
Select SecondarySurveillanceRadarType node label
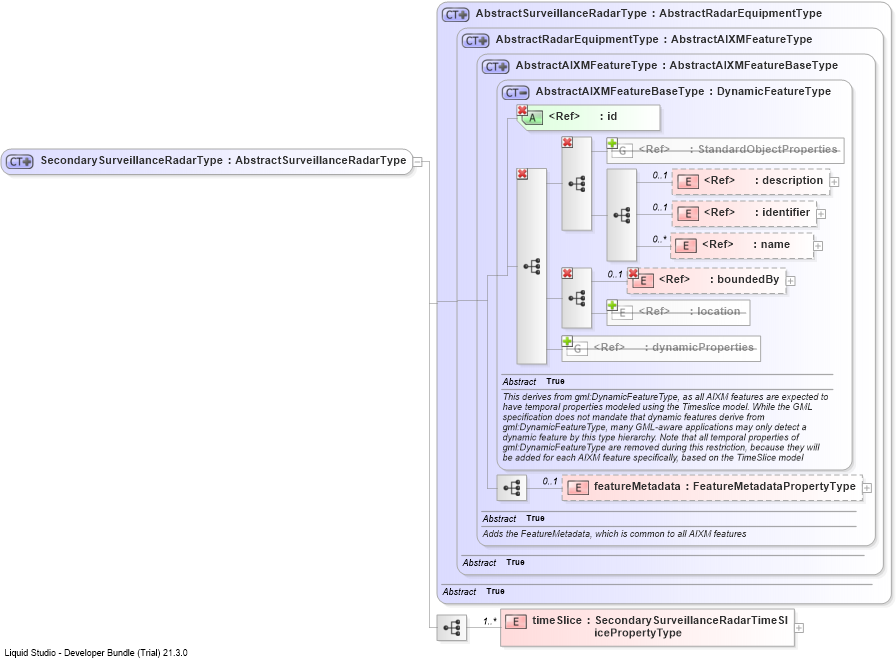(223, 161)
